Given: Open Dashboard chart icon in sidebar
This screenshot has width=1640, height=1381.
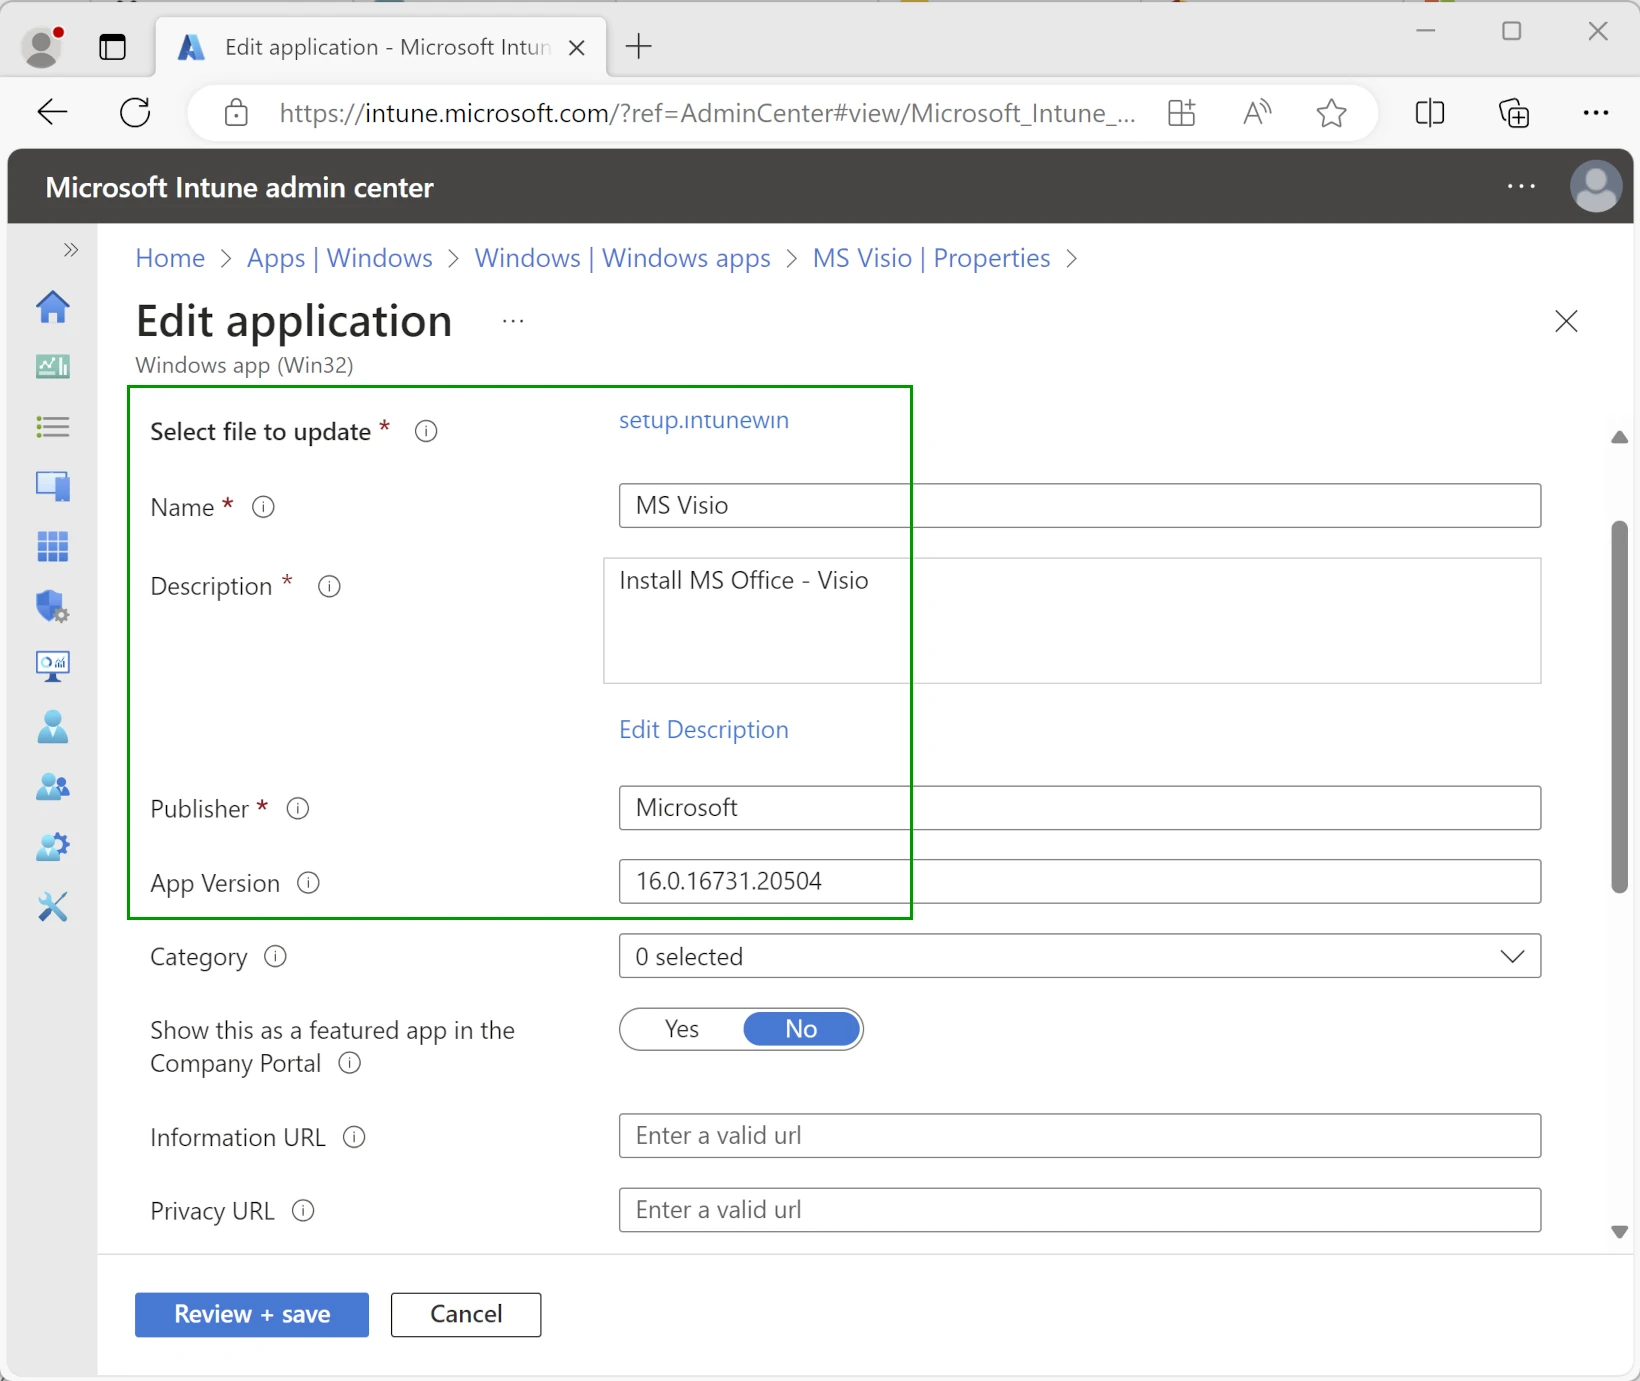Looking at the screenshot, I should [53, 367].
